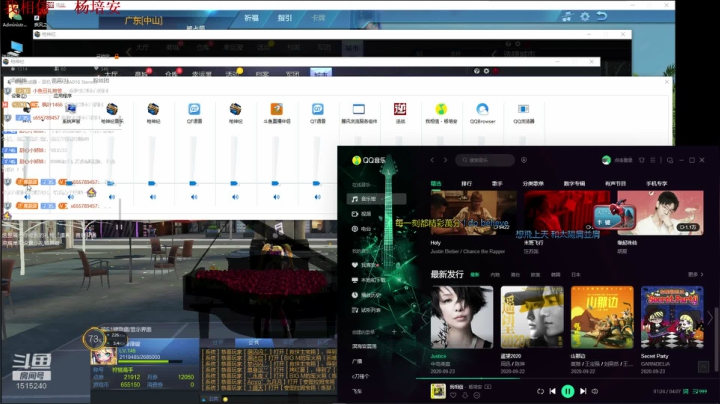Filter new releases by 日本
Viewport: 720px width, 404px height.
[576, 275]
